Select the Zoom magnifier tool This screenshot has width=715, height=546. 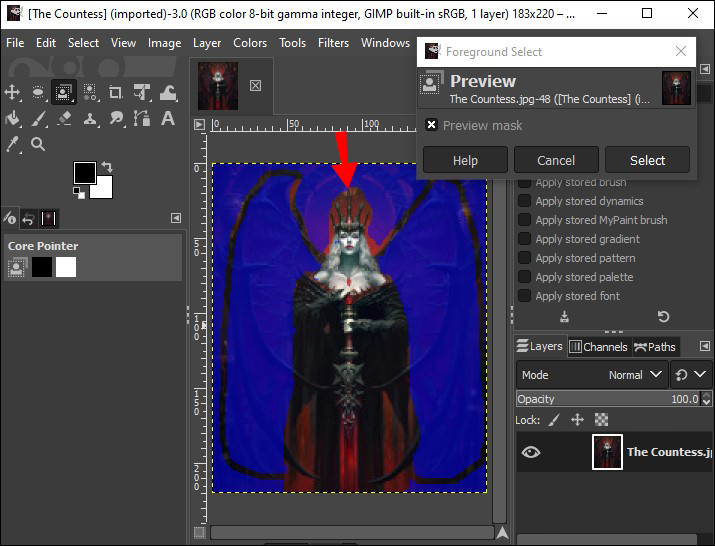pyautogui.click(x=39, y=144)
